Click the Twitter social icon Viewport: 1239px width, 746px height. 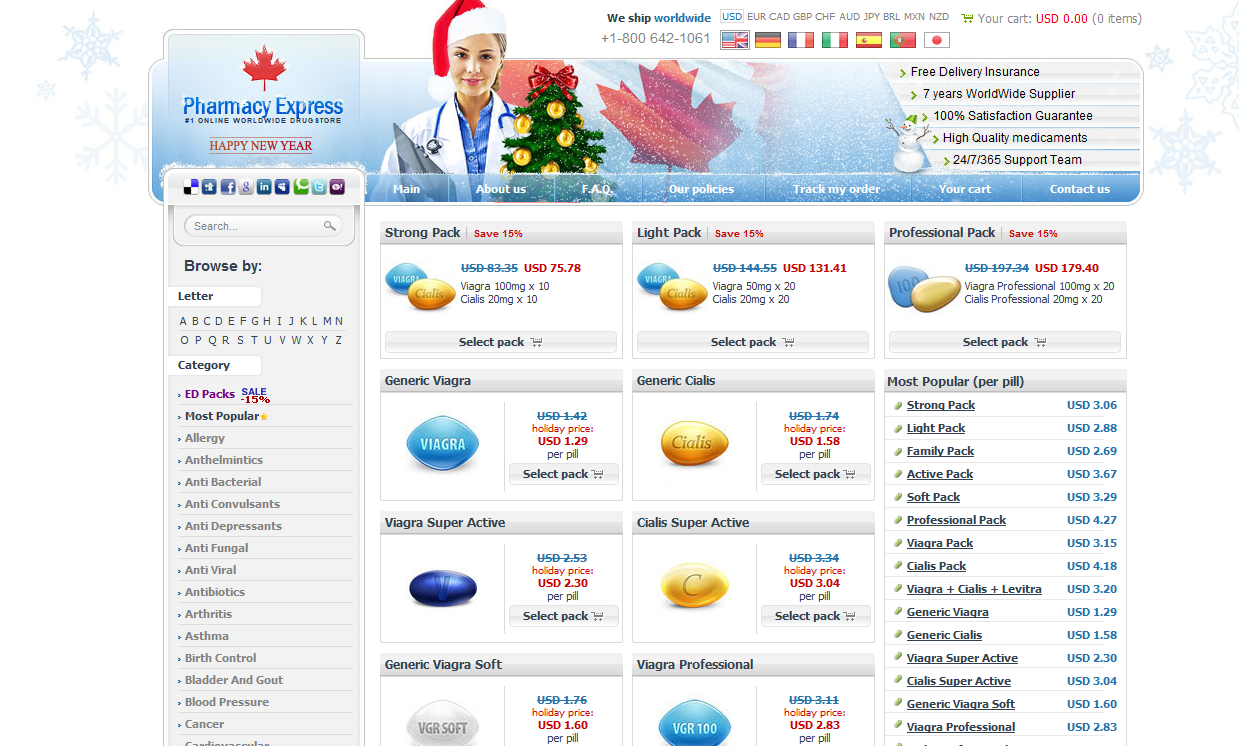click(x=319, y=186)
